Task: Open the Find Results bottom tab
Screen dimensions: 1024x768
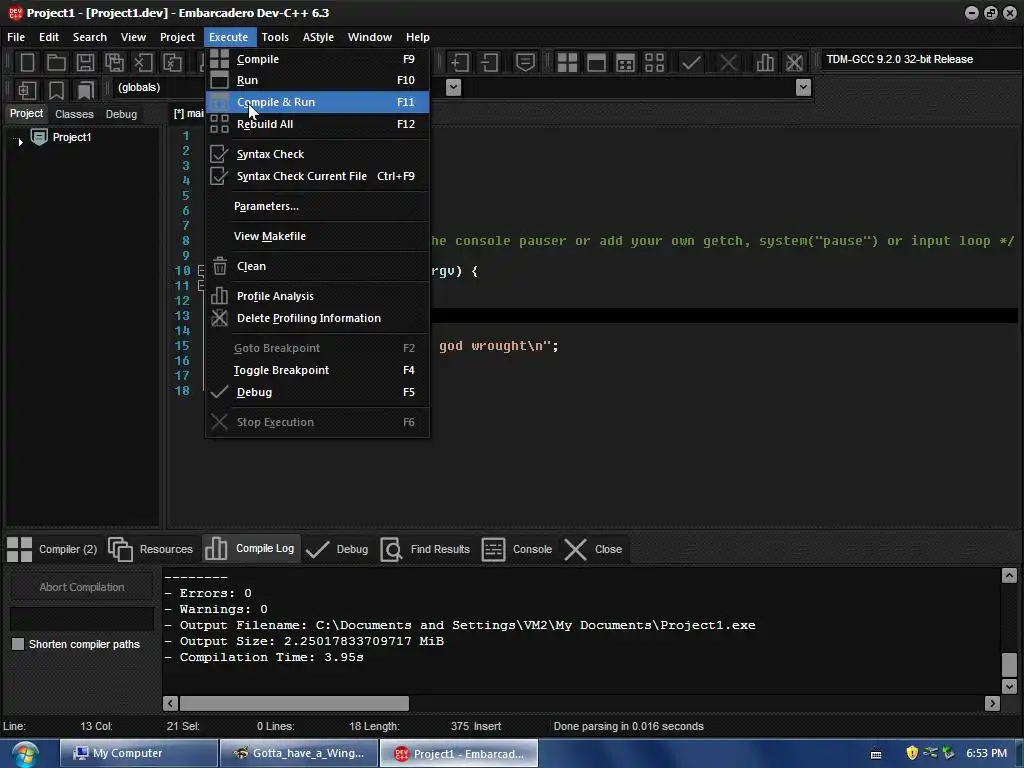Action: [x=425, y=549]
